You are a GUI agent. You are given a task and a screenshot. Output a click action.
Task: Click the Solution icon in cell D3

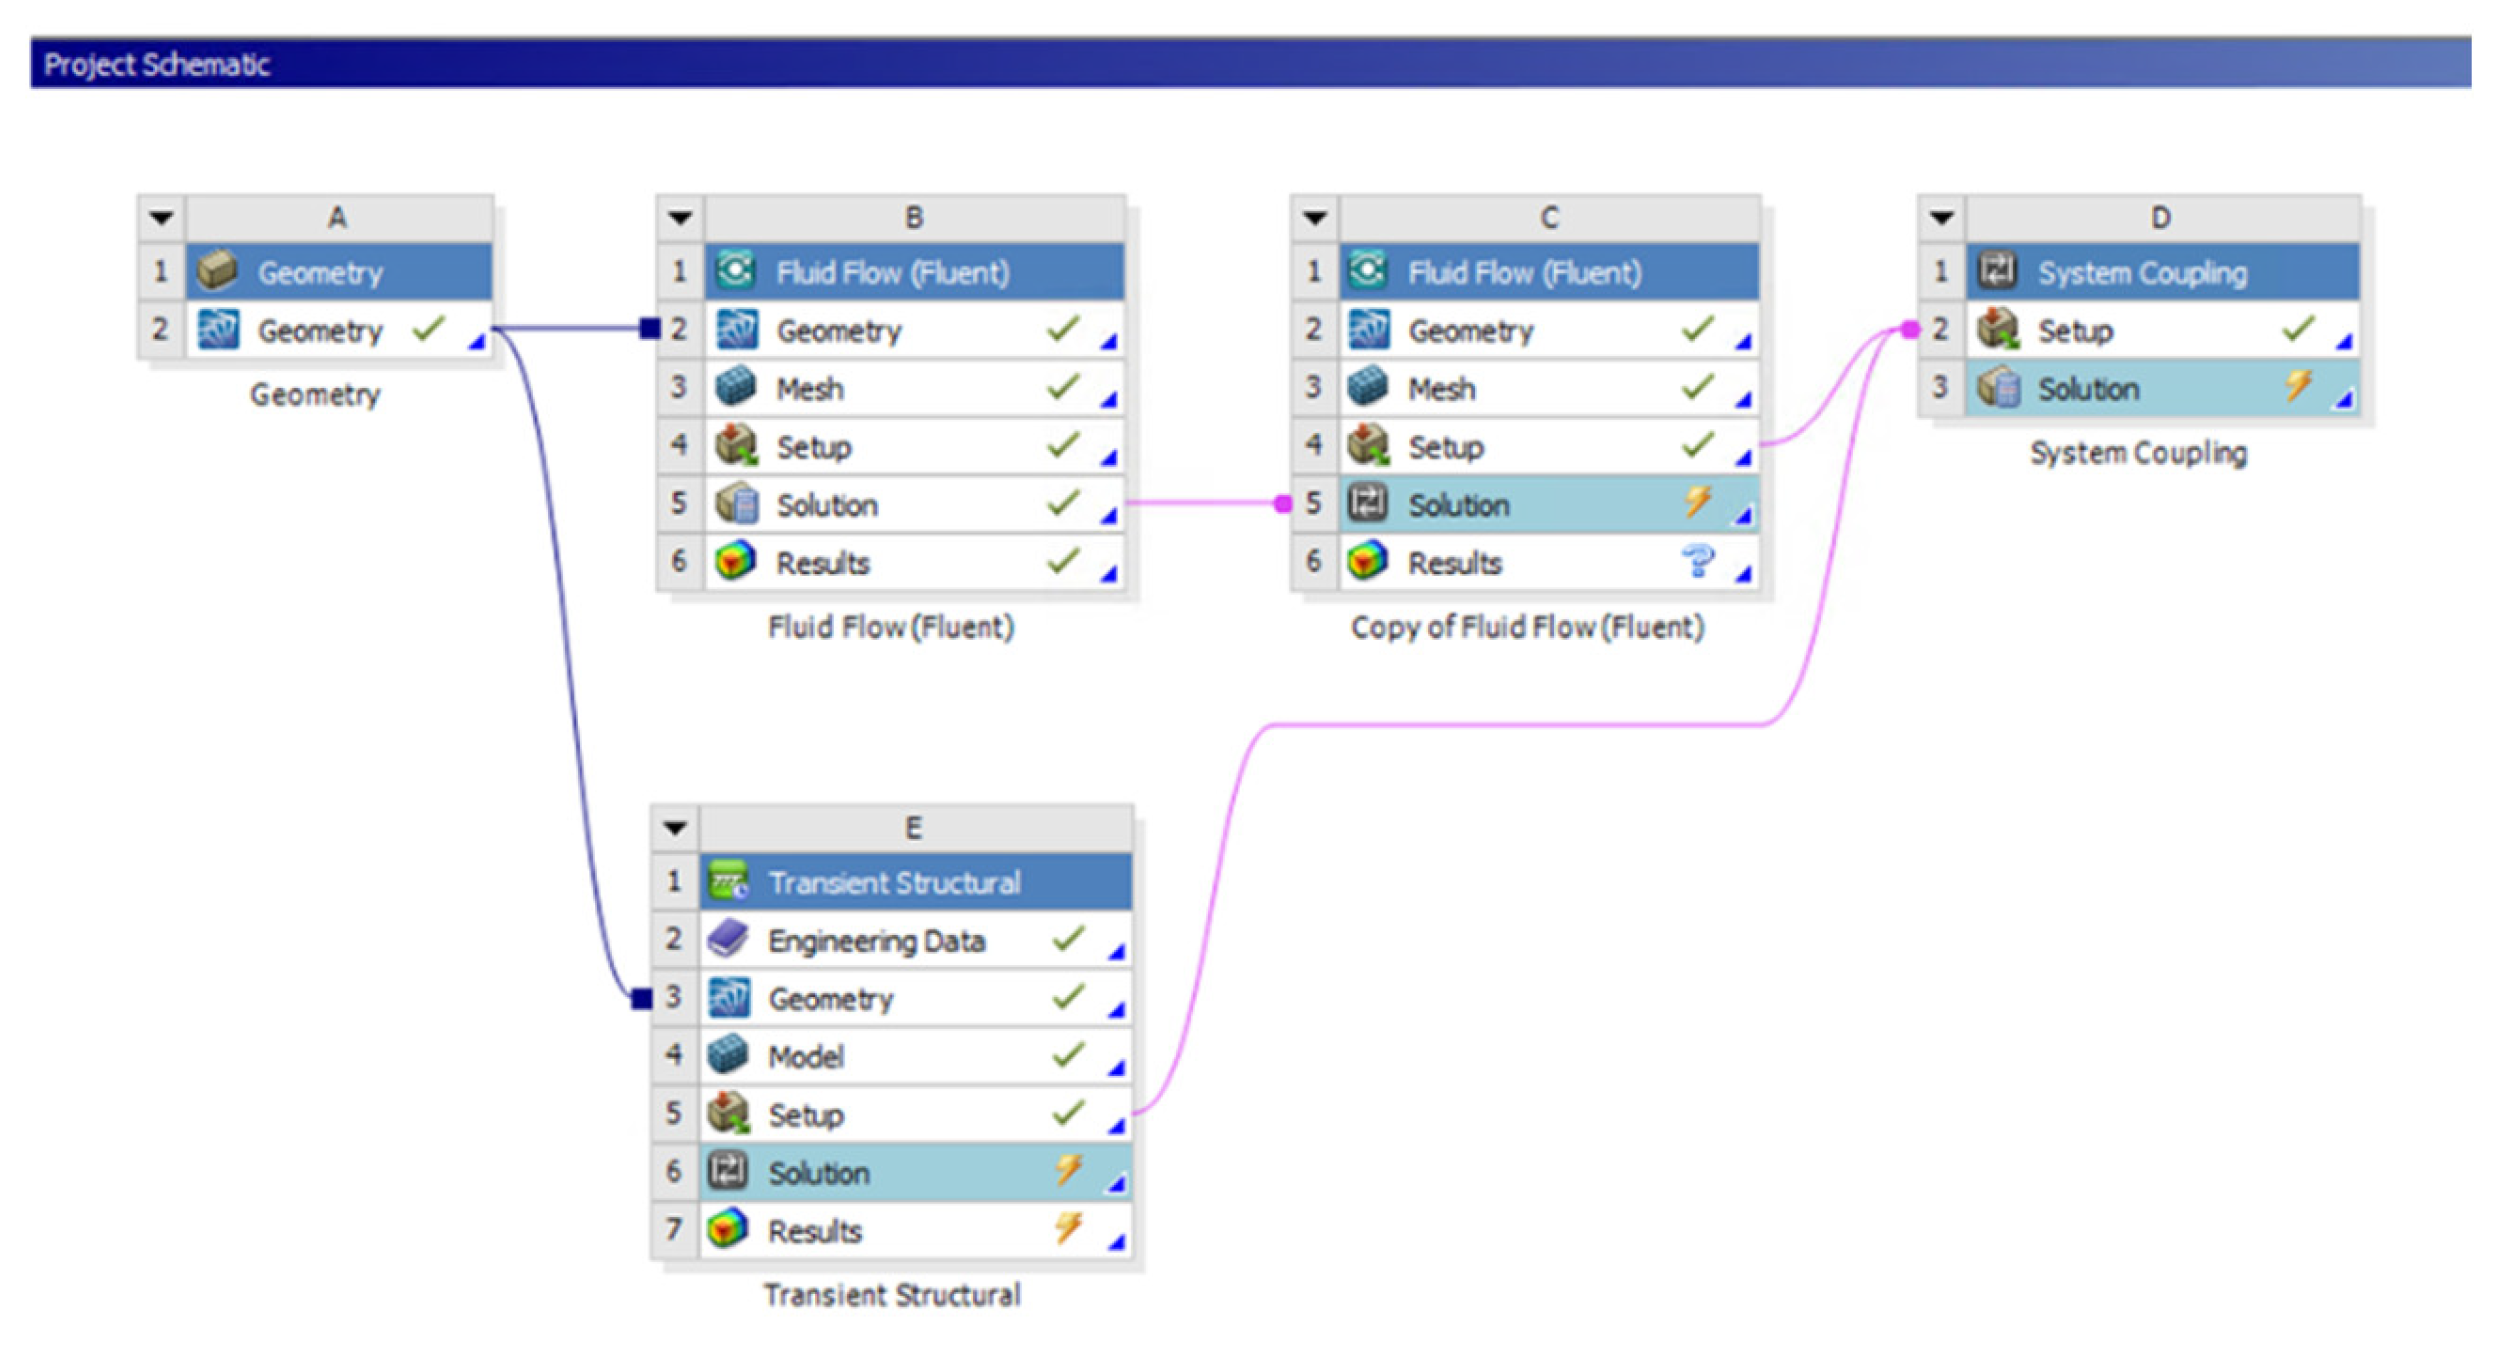click(x=1998, y=387)
